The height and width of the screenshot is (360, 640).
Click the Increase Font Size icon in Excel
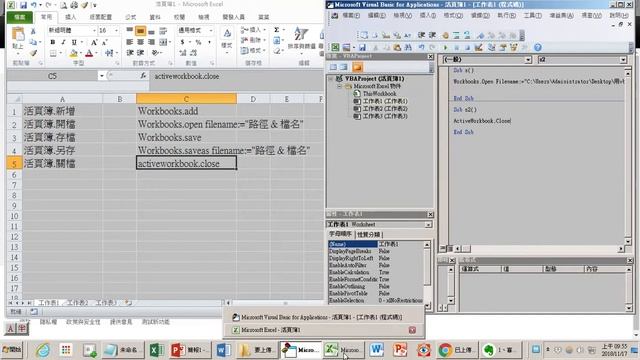(94, 42)
